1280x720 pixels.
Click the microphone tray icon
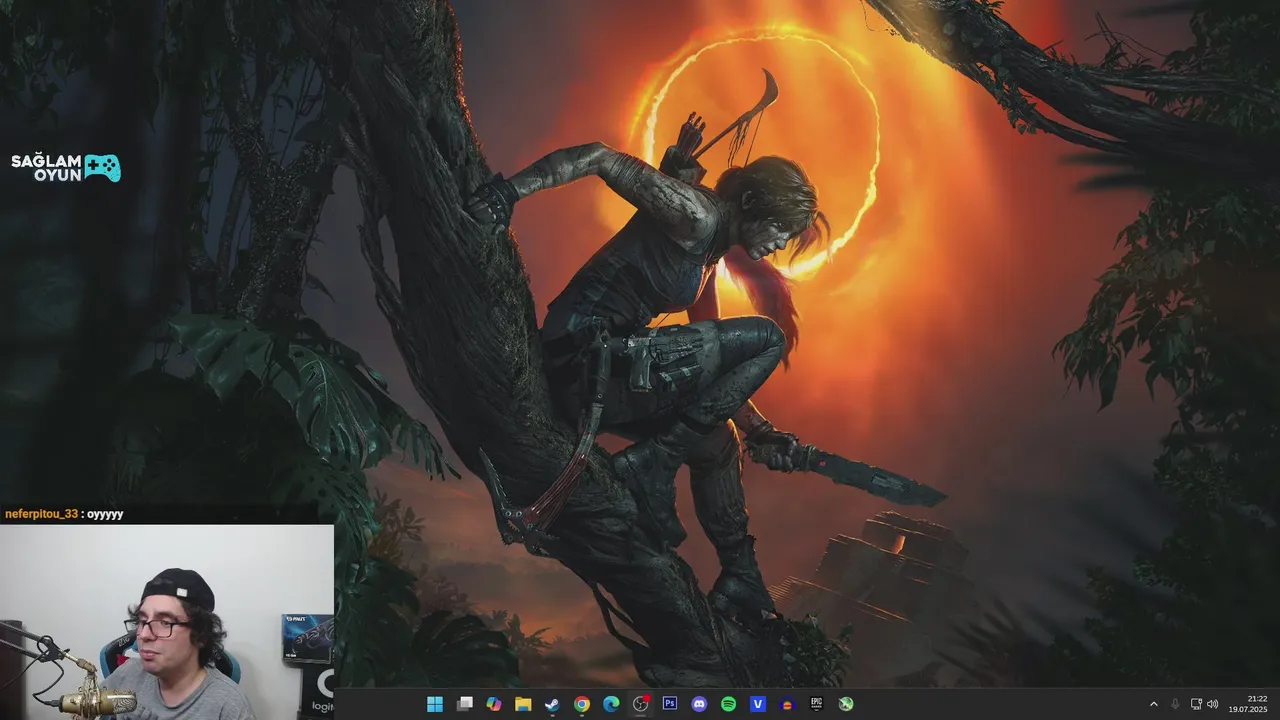pos(1175,704)
